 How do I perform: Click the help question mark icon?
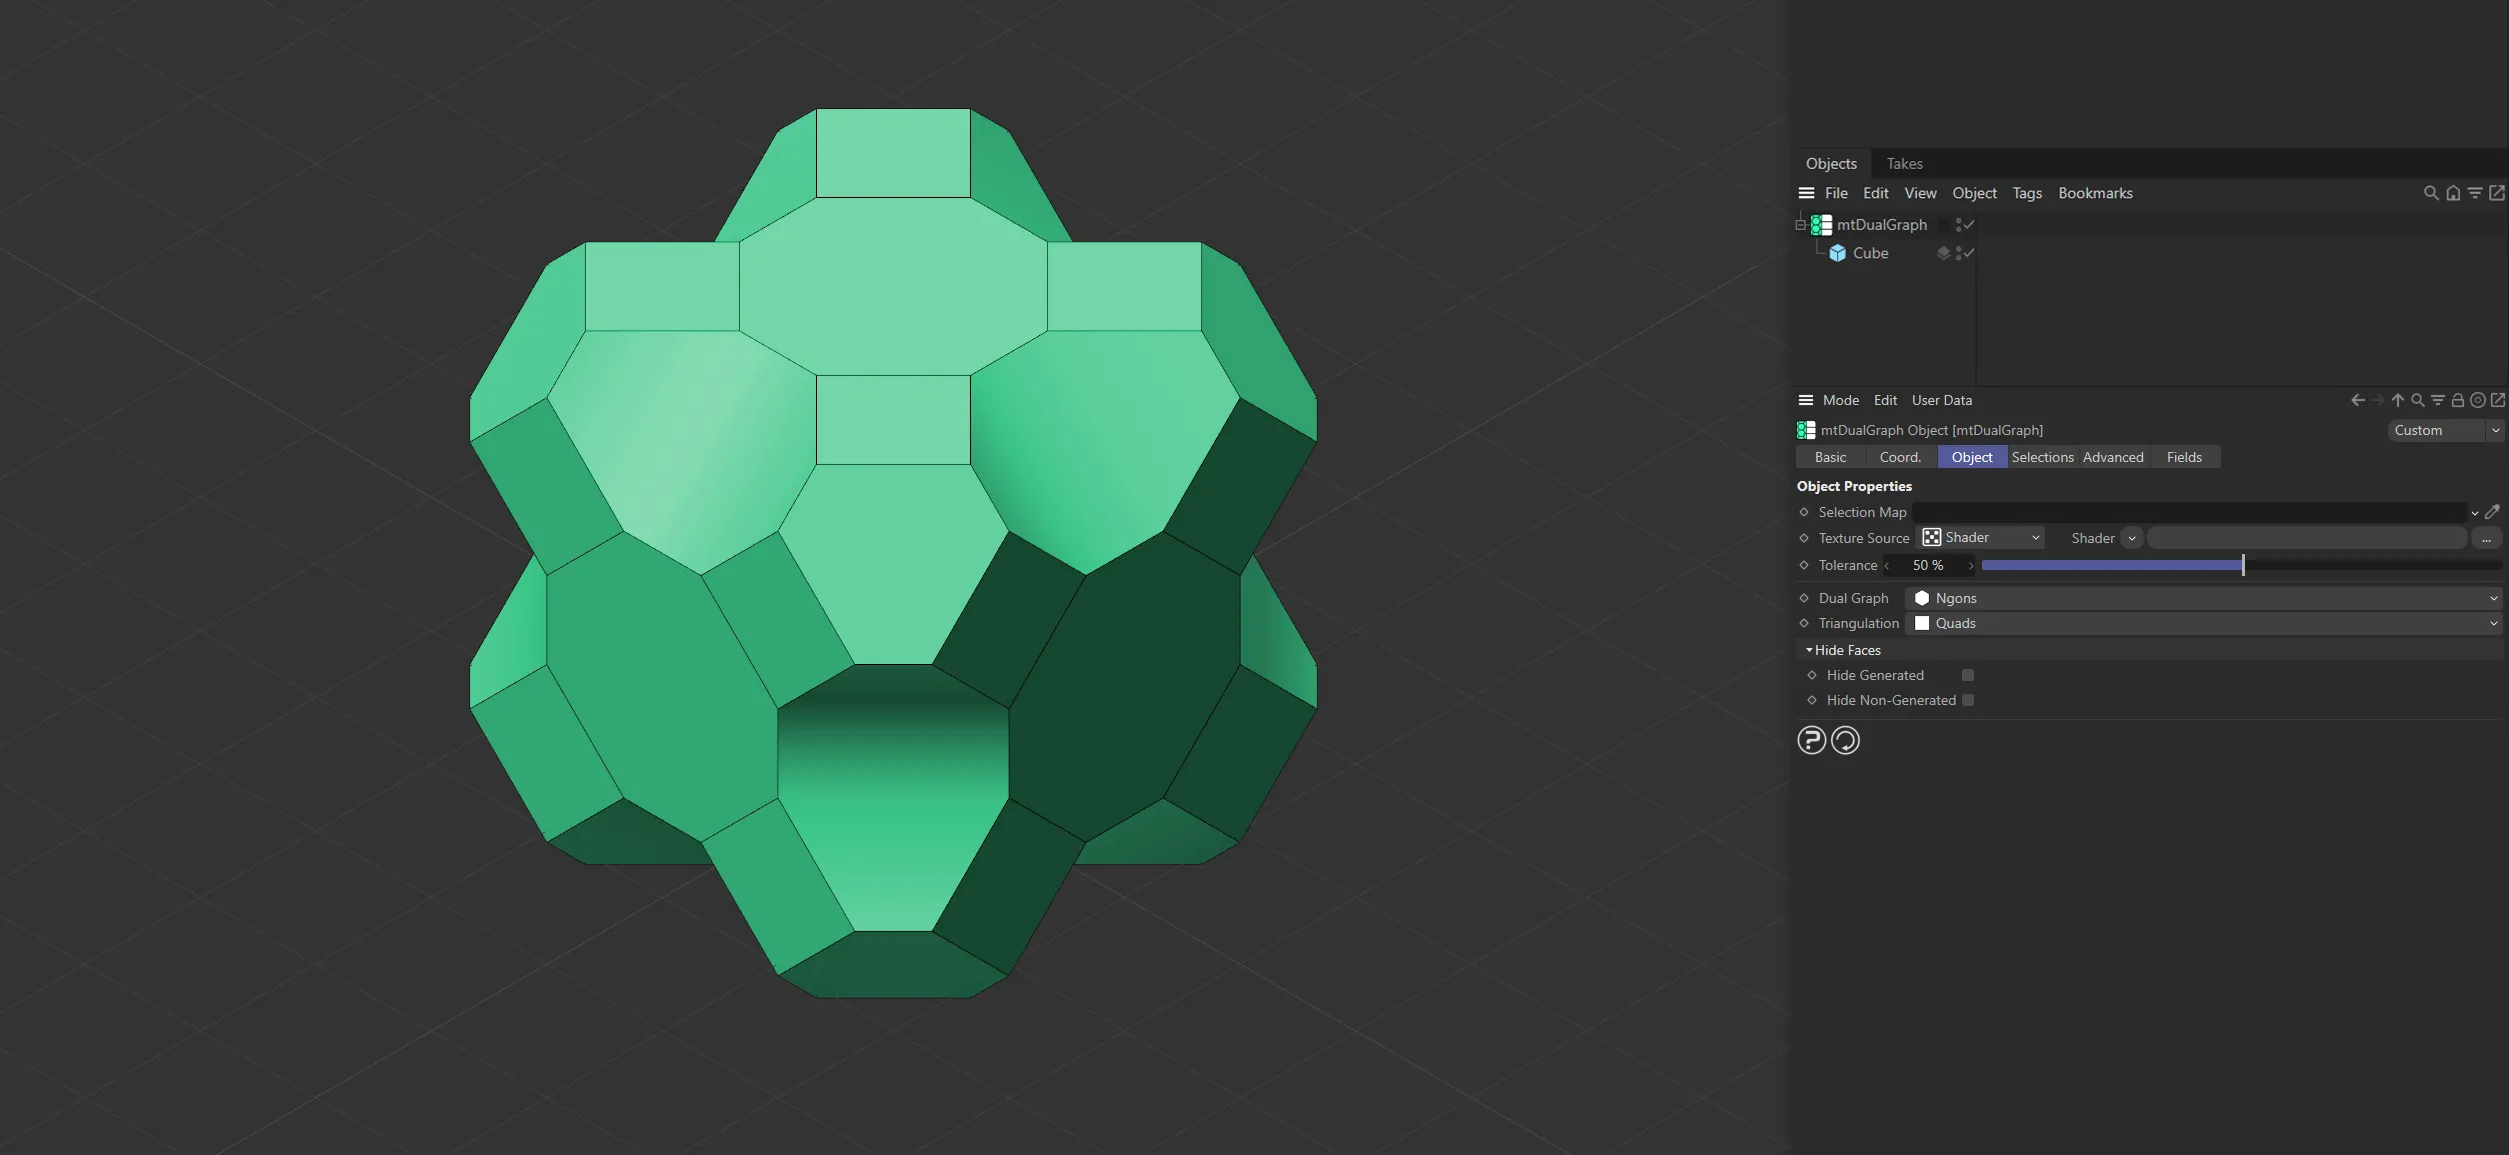[x=1812, y=740]
